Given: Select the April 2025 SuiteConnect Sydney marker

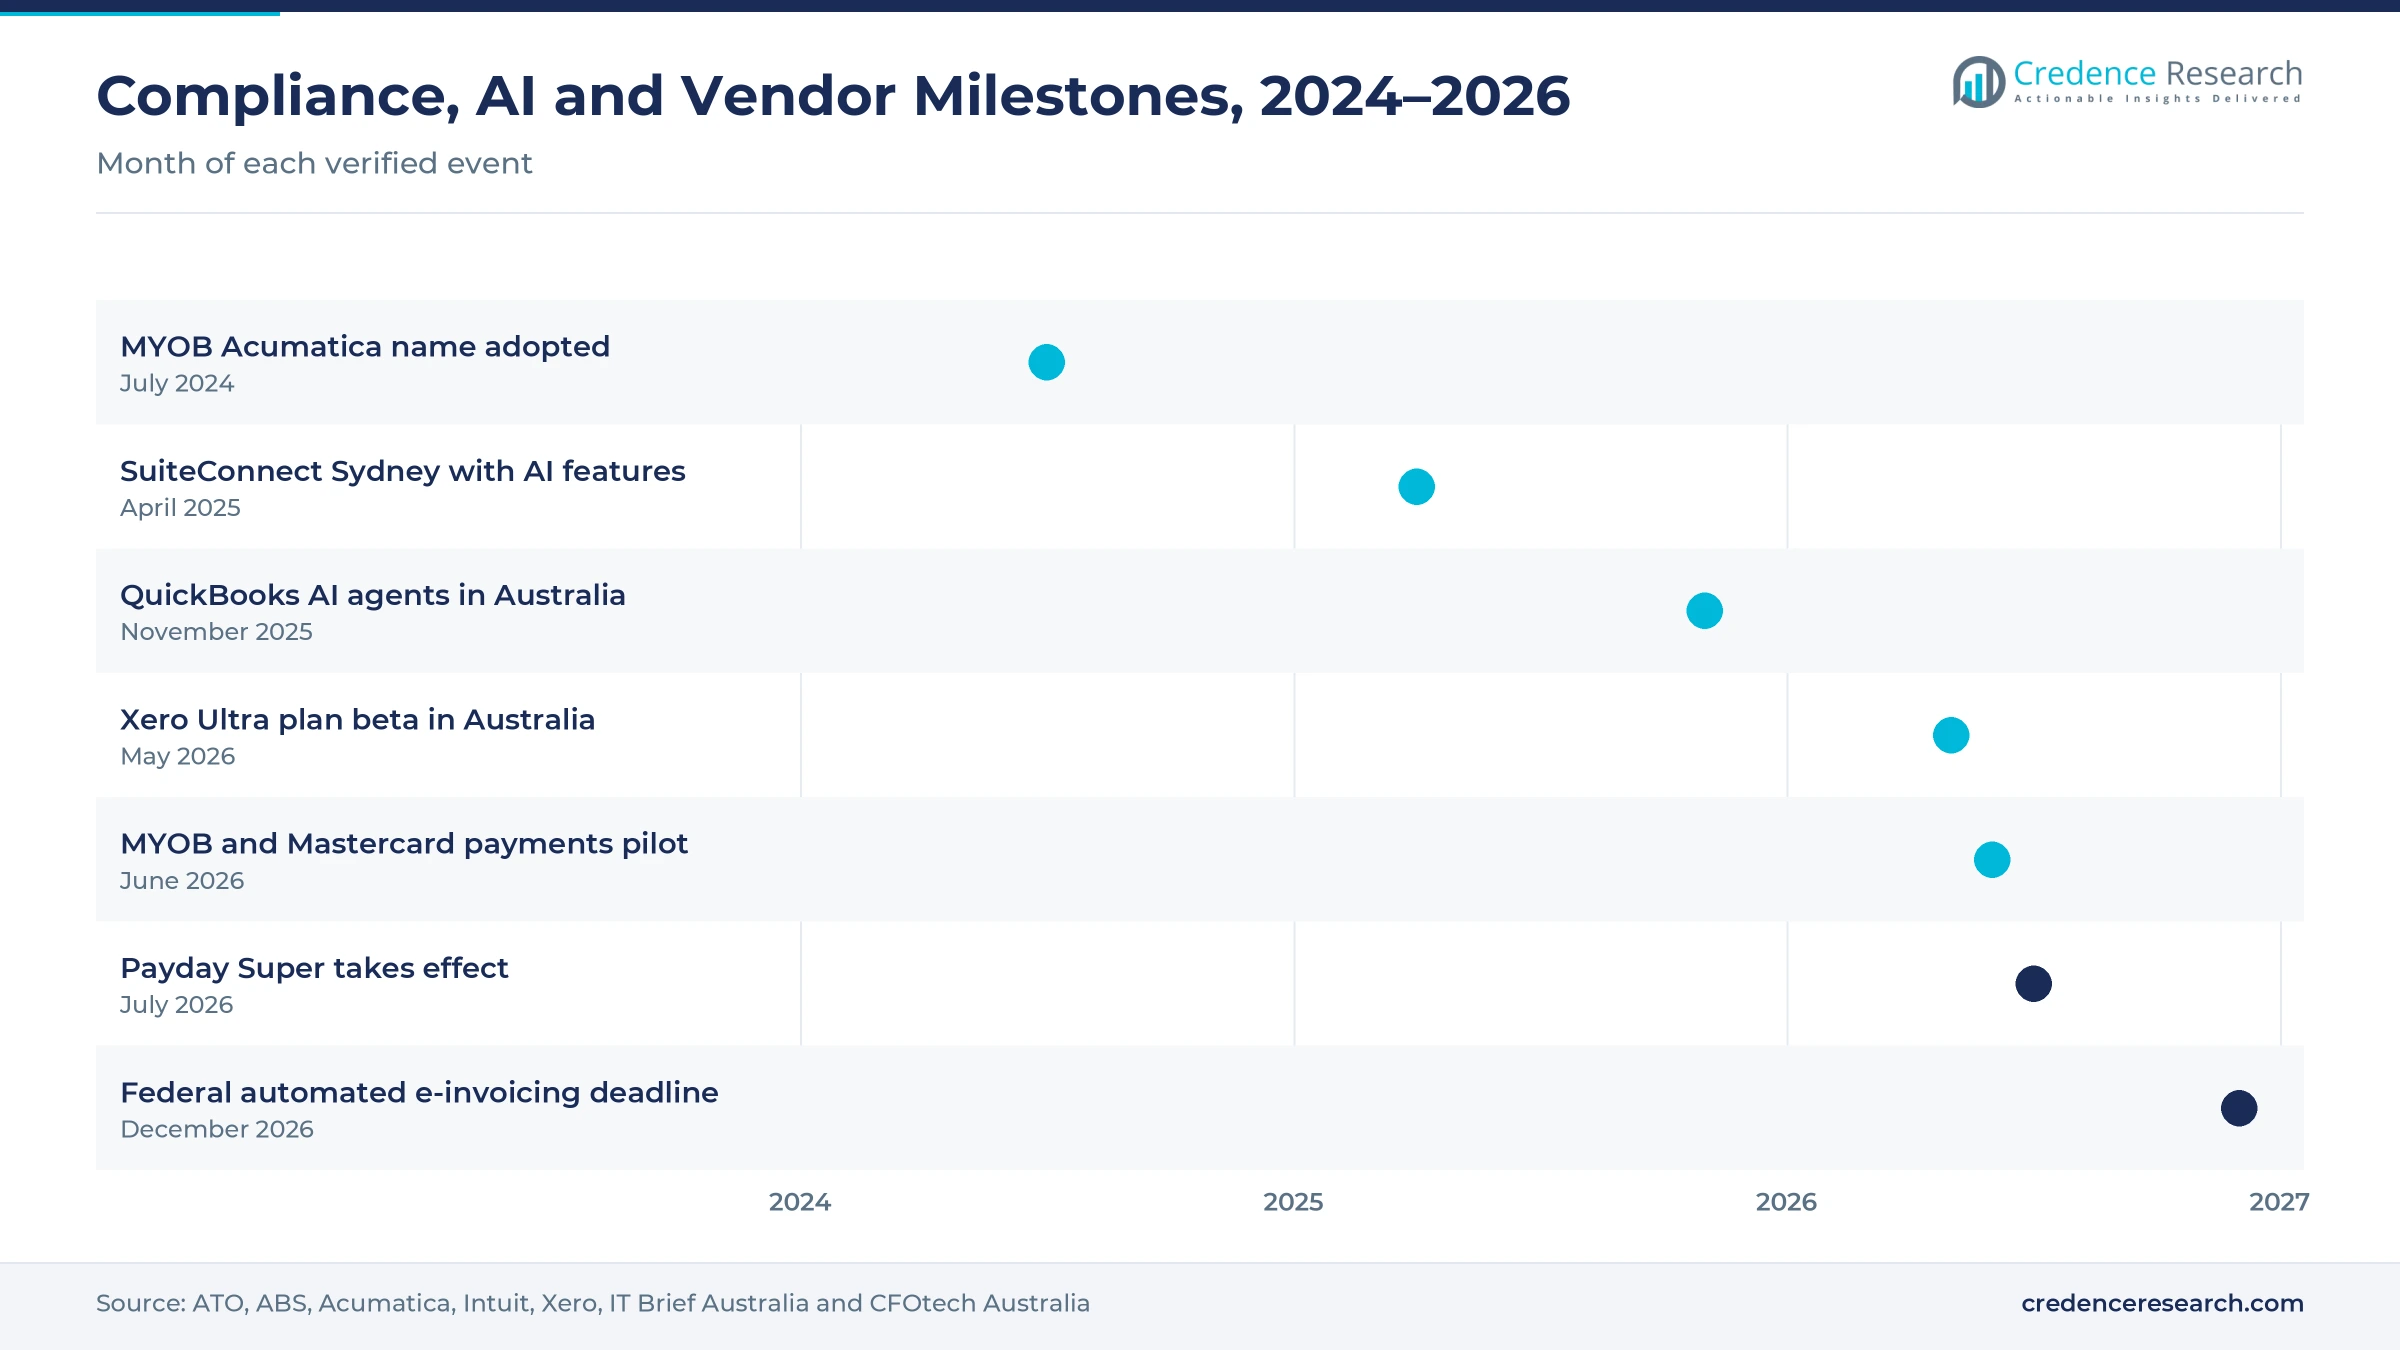Looking at the screenshot, I should coord(1416,487).
